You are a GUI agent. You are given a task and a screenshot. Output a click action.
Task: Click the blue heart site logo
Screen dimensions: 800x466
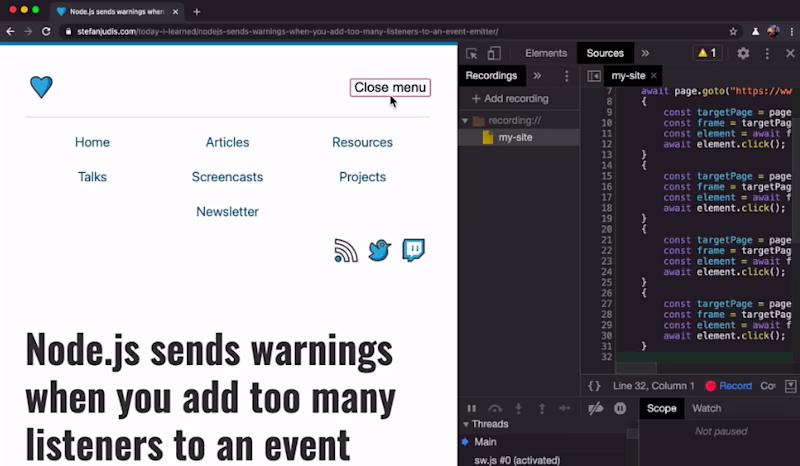41,87
